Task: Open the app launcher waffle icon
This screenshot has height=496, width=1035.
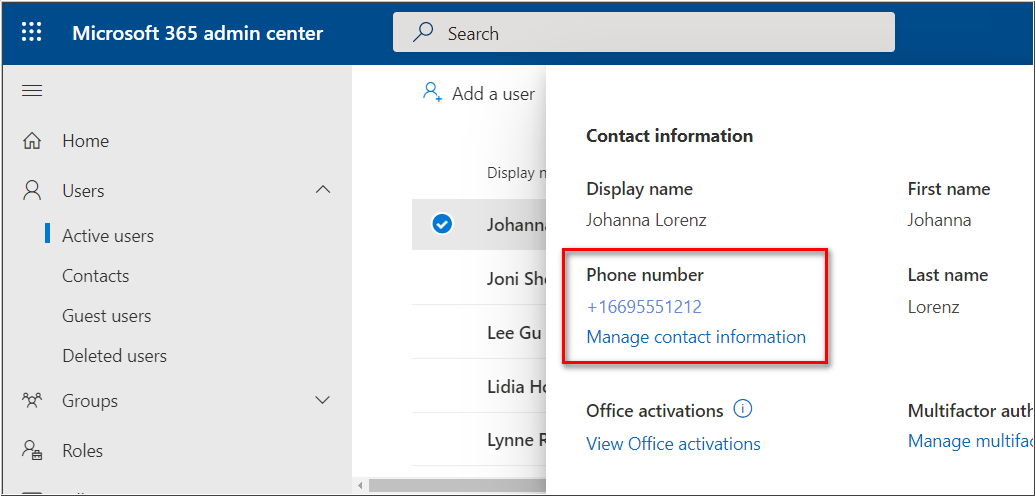Action: (x=32, y=33)
